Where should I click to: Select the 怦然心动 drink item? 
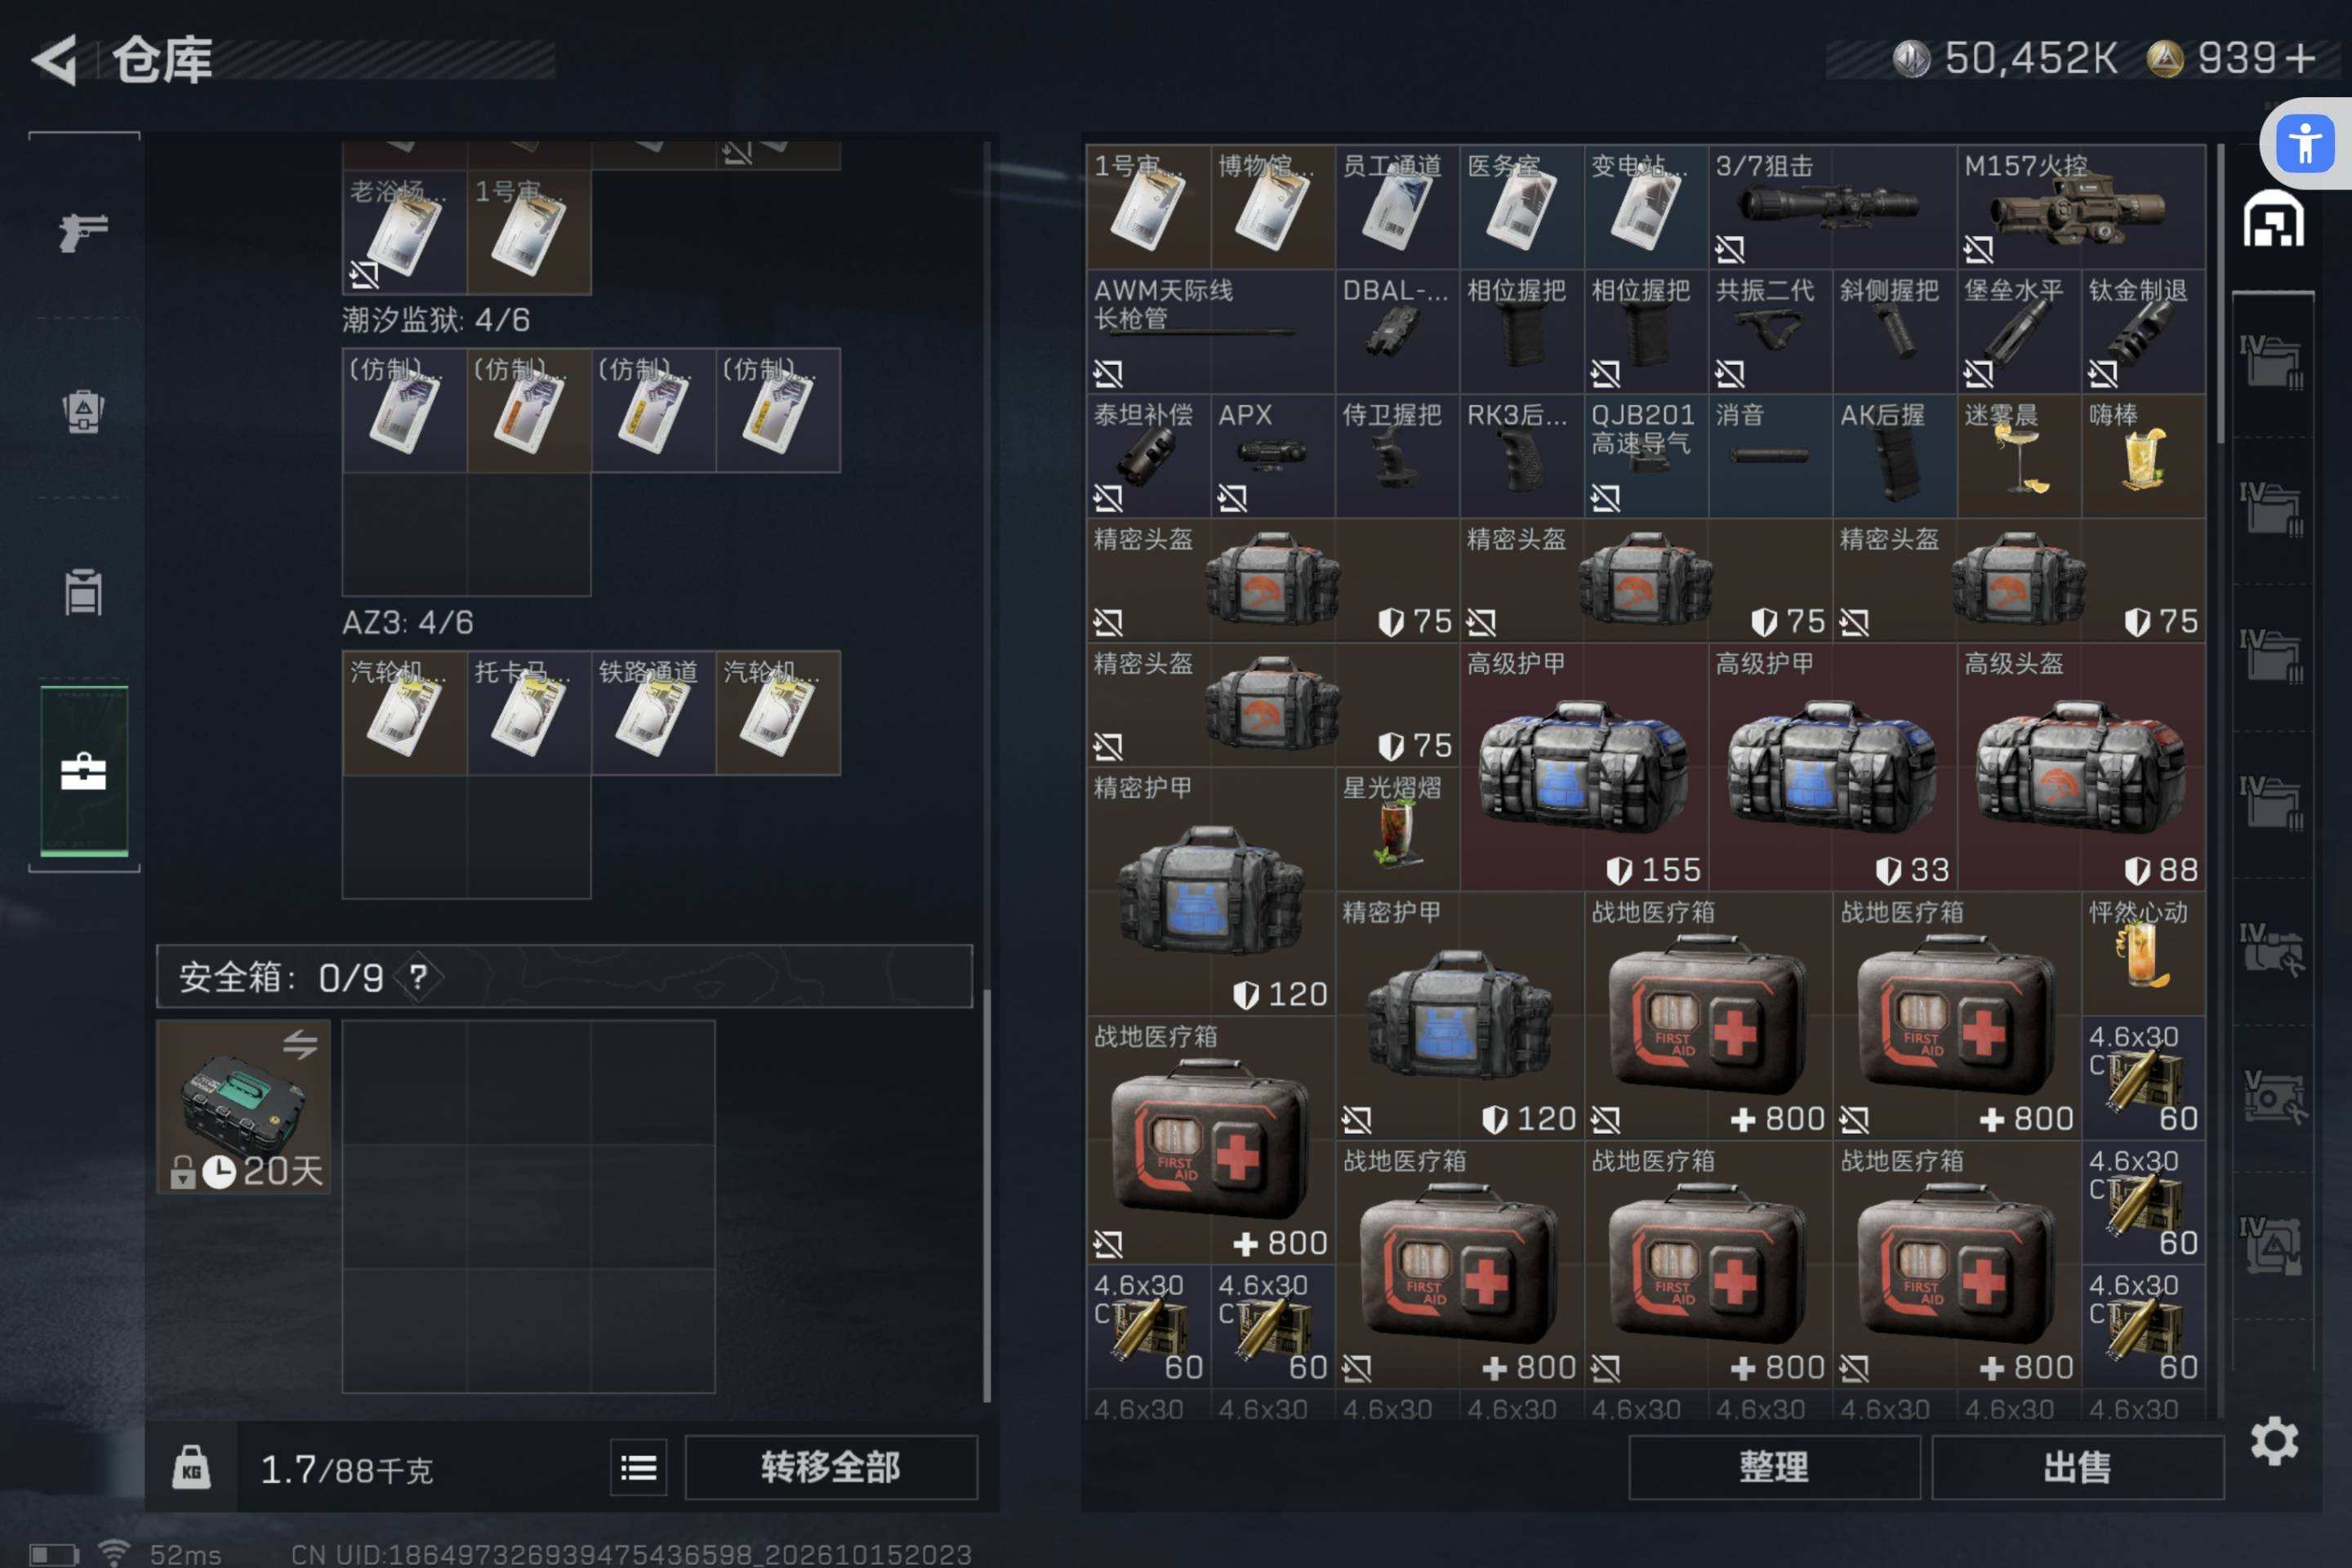[2143, 953]
